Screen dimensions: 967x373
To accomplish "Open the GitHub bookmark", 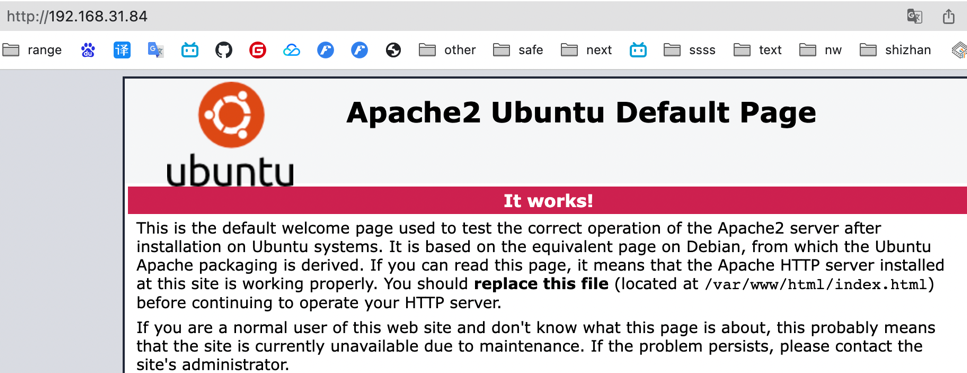I will coord(224,50).
